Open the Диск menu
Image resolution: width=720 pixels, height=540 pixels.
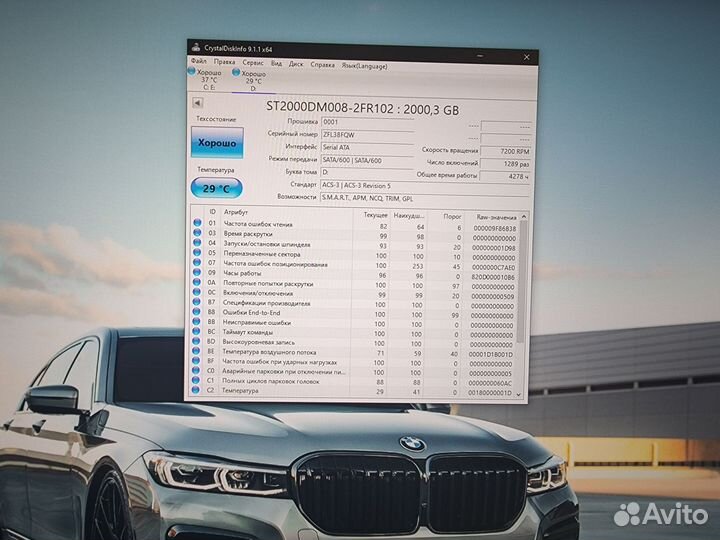coord(296,62)
